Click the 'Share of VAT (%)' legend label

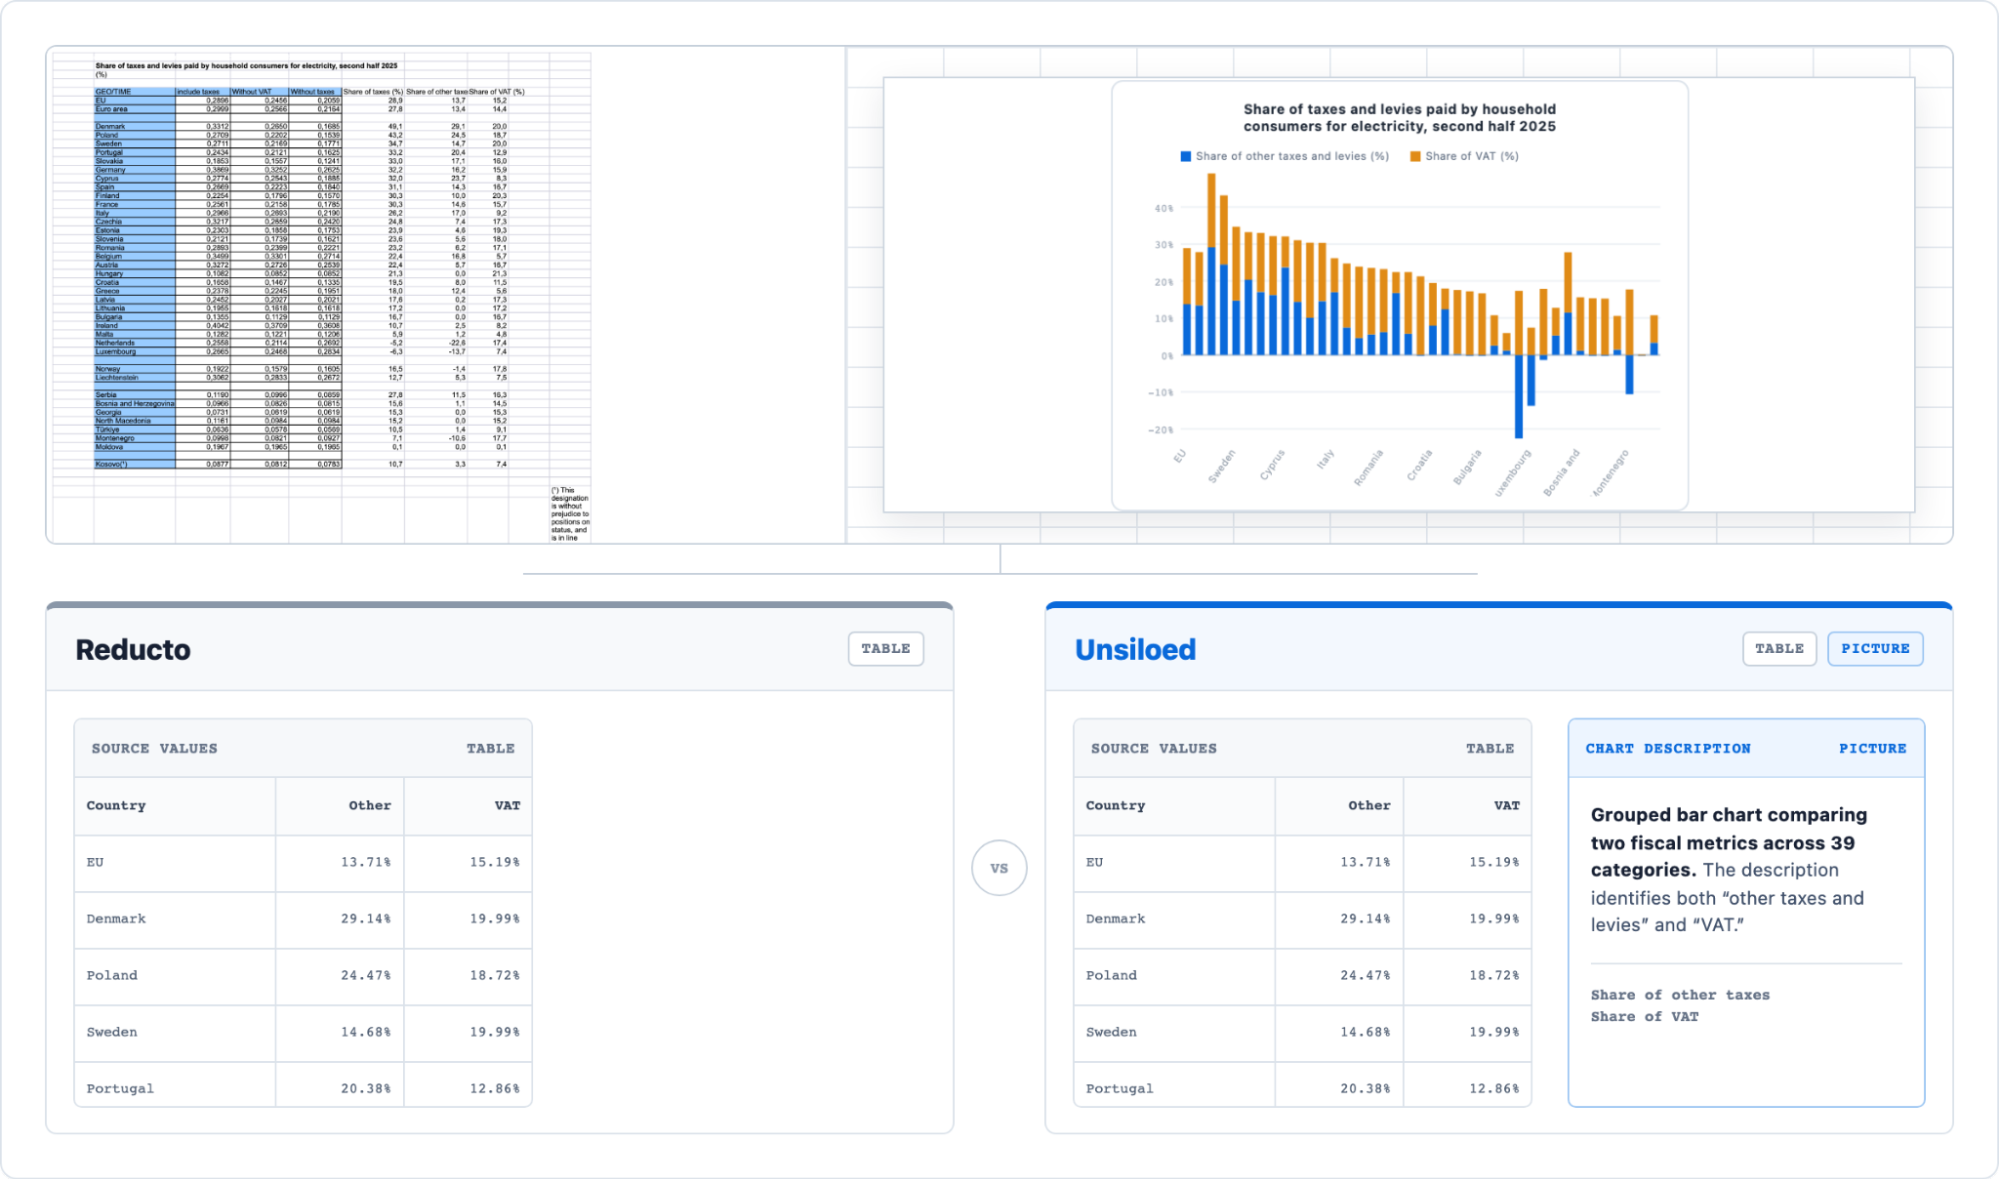click(x=1471, y=157)
